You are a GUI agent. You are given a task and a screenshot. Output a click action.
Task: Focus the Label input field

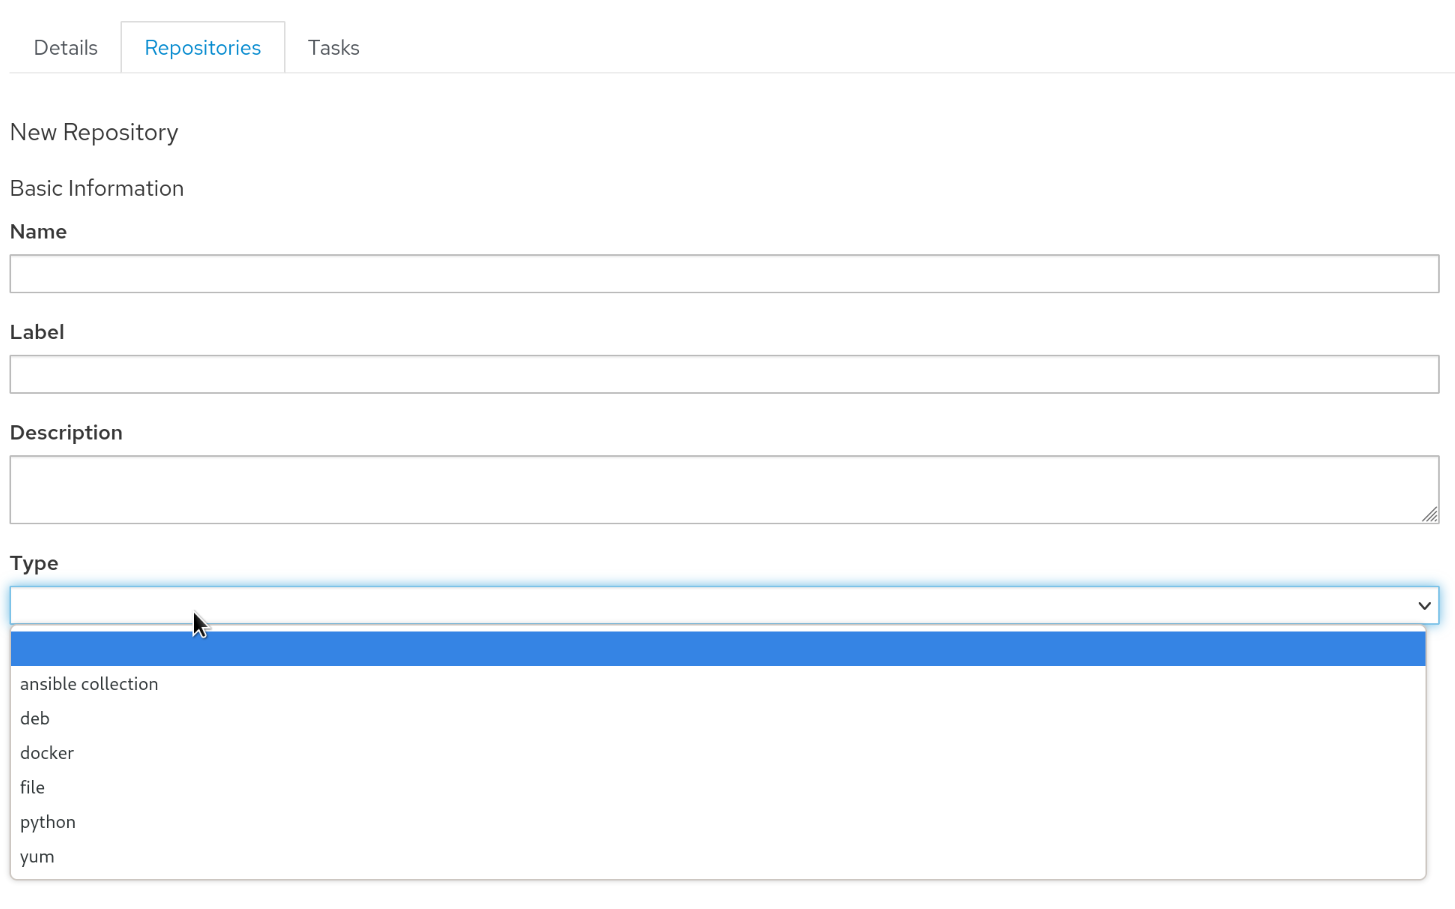click(x=724, y=374)
